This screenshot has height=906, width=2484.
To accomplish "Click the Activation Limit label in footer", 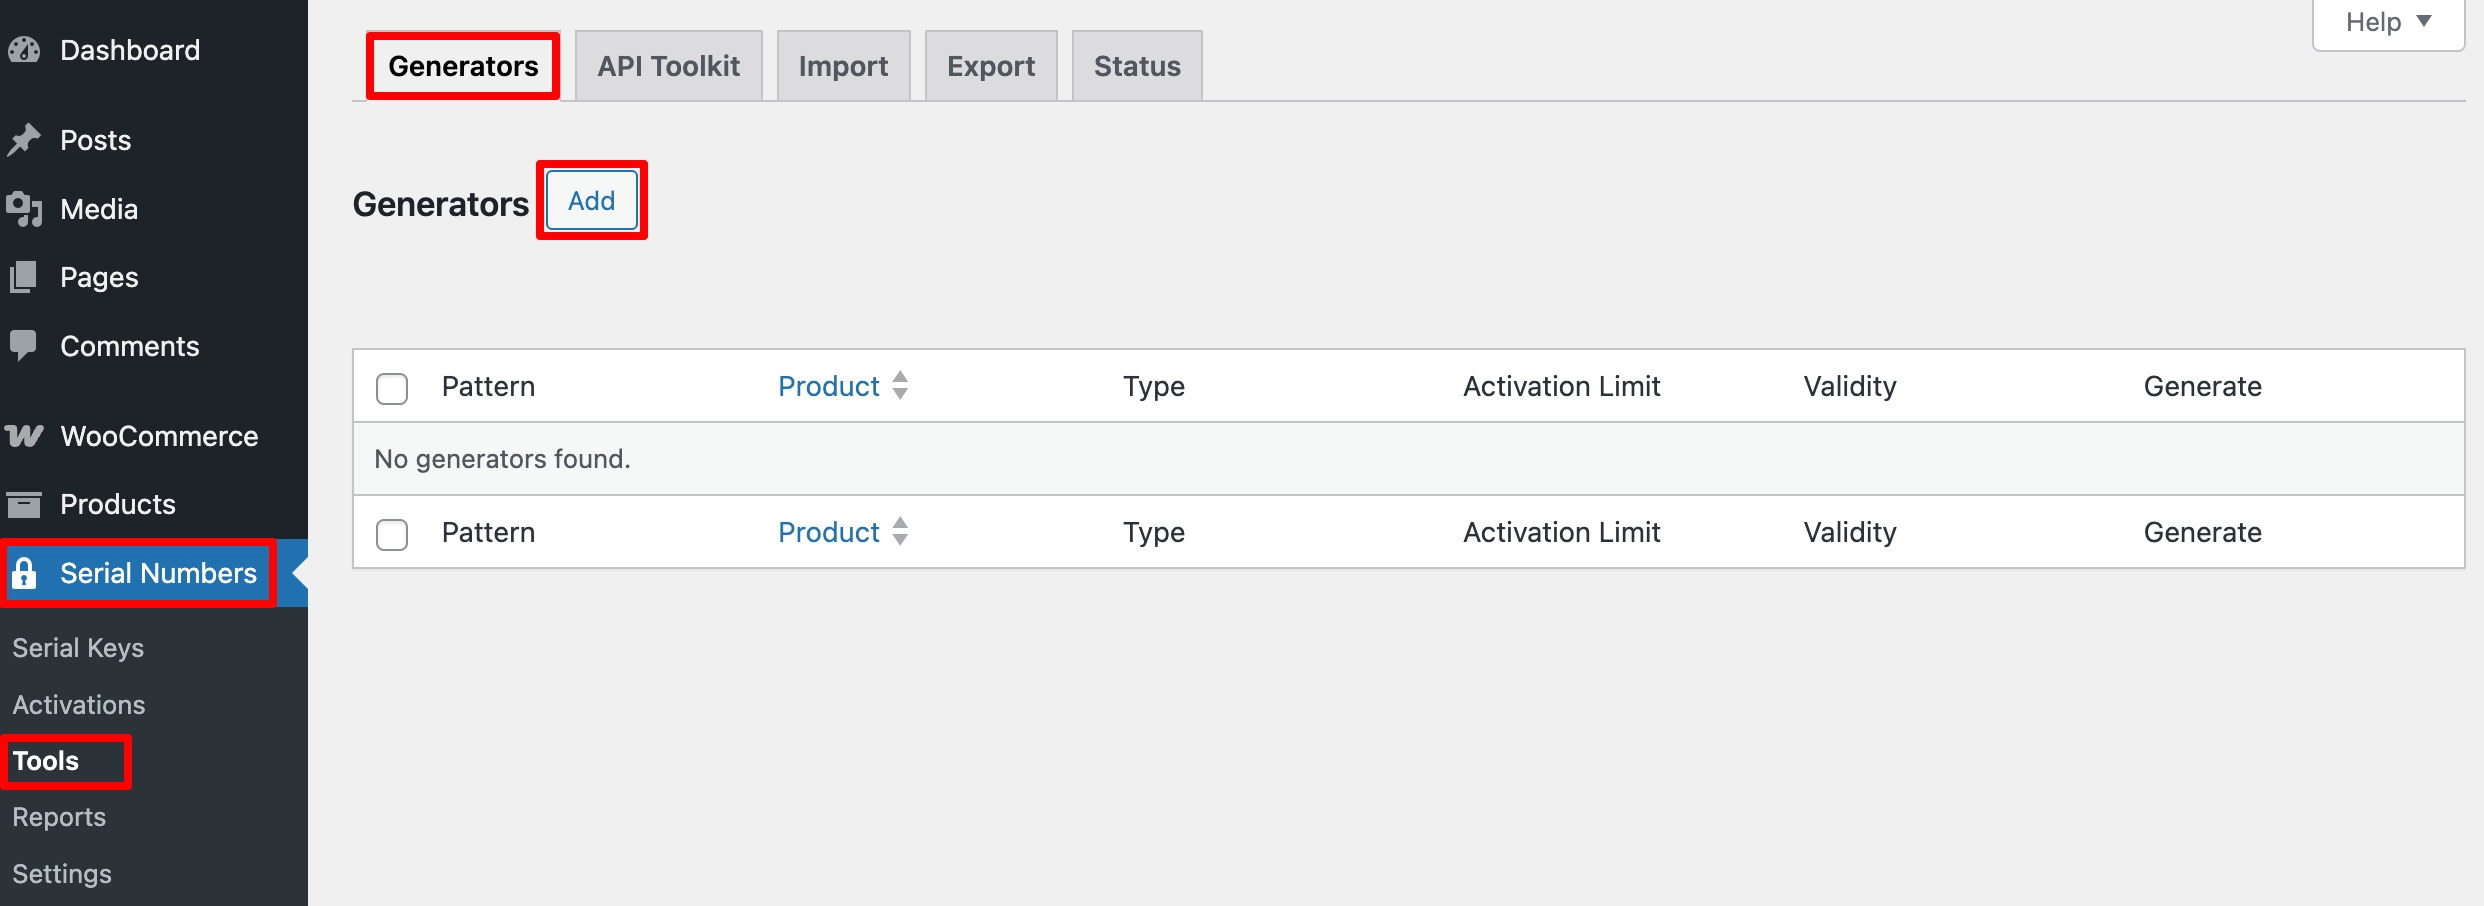I will point(1562,532).
